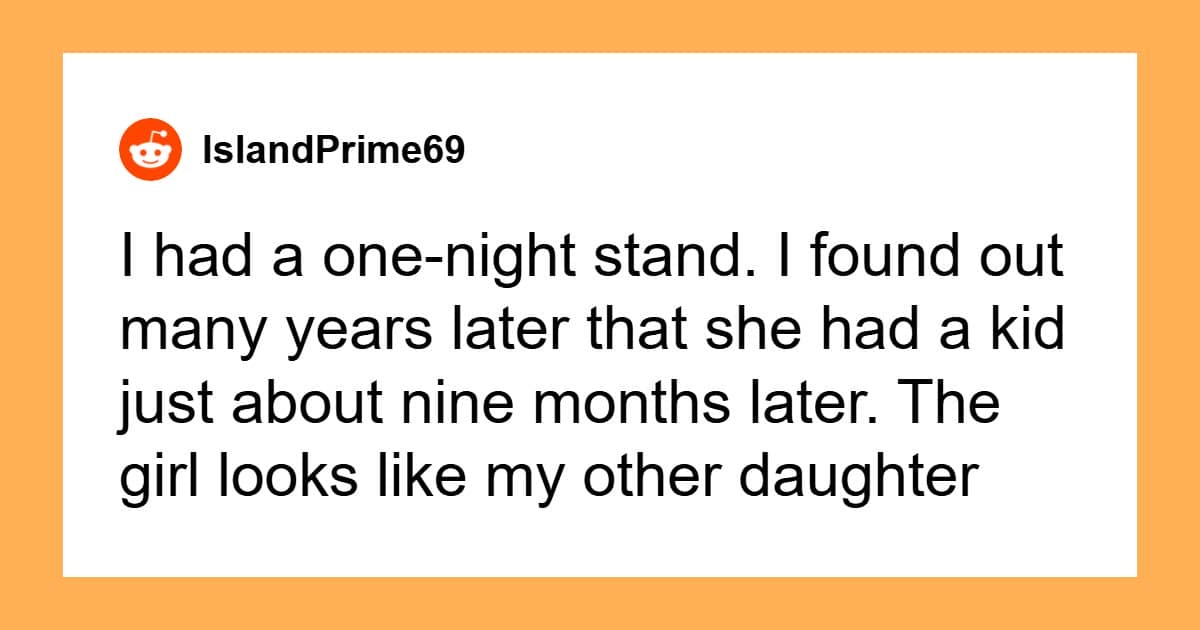Click the orange border above the post card
The image size is (1200, 630).
(600, 25)
